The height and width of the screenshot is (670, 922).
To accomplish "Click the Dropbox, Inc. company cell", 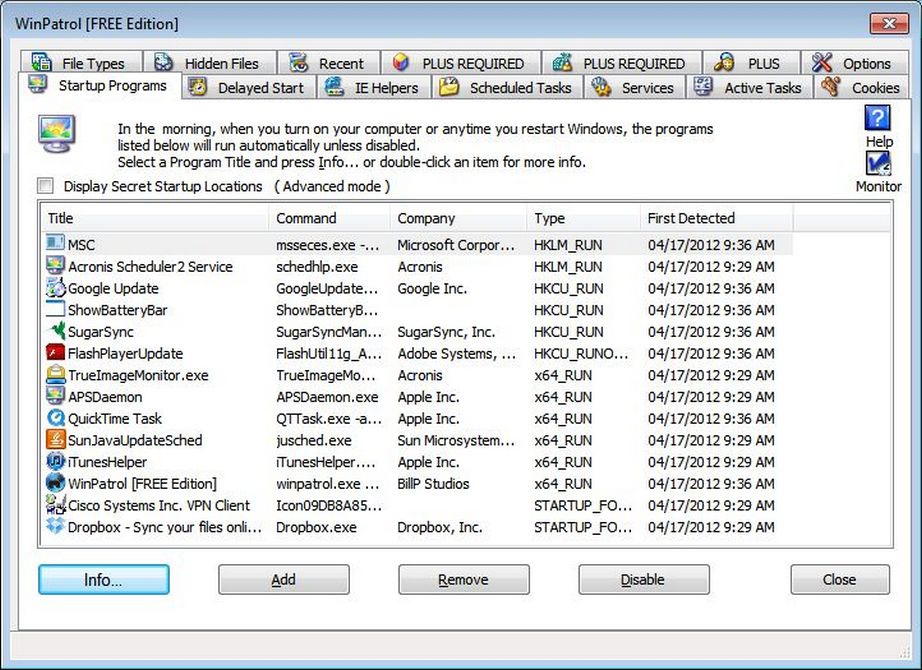I will (x=440, y=527).
